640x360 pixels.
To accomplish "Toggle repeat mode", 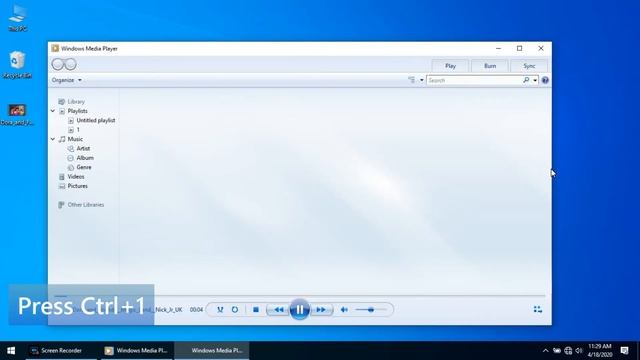I will point(235,310).
